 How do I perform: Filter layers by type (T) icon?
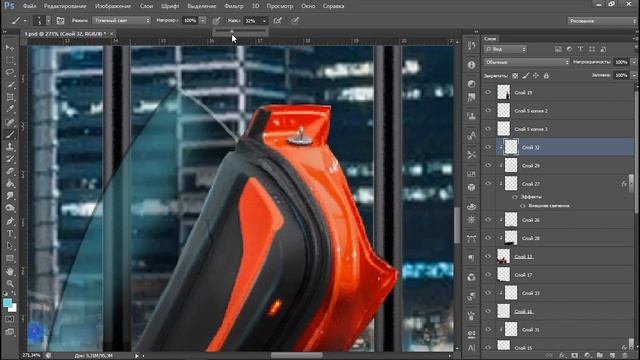(580, 49)
